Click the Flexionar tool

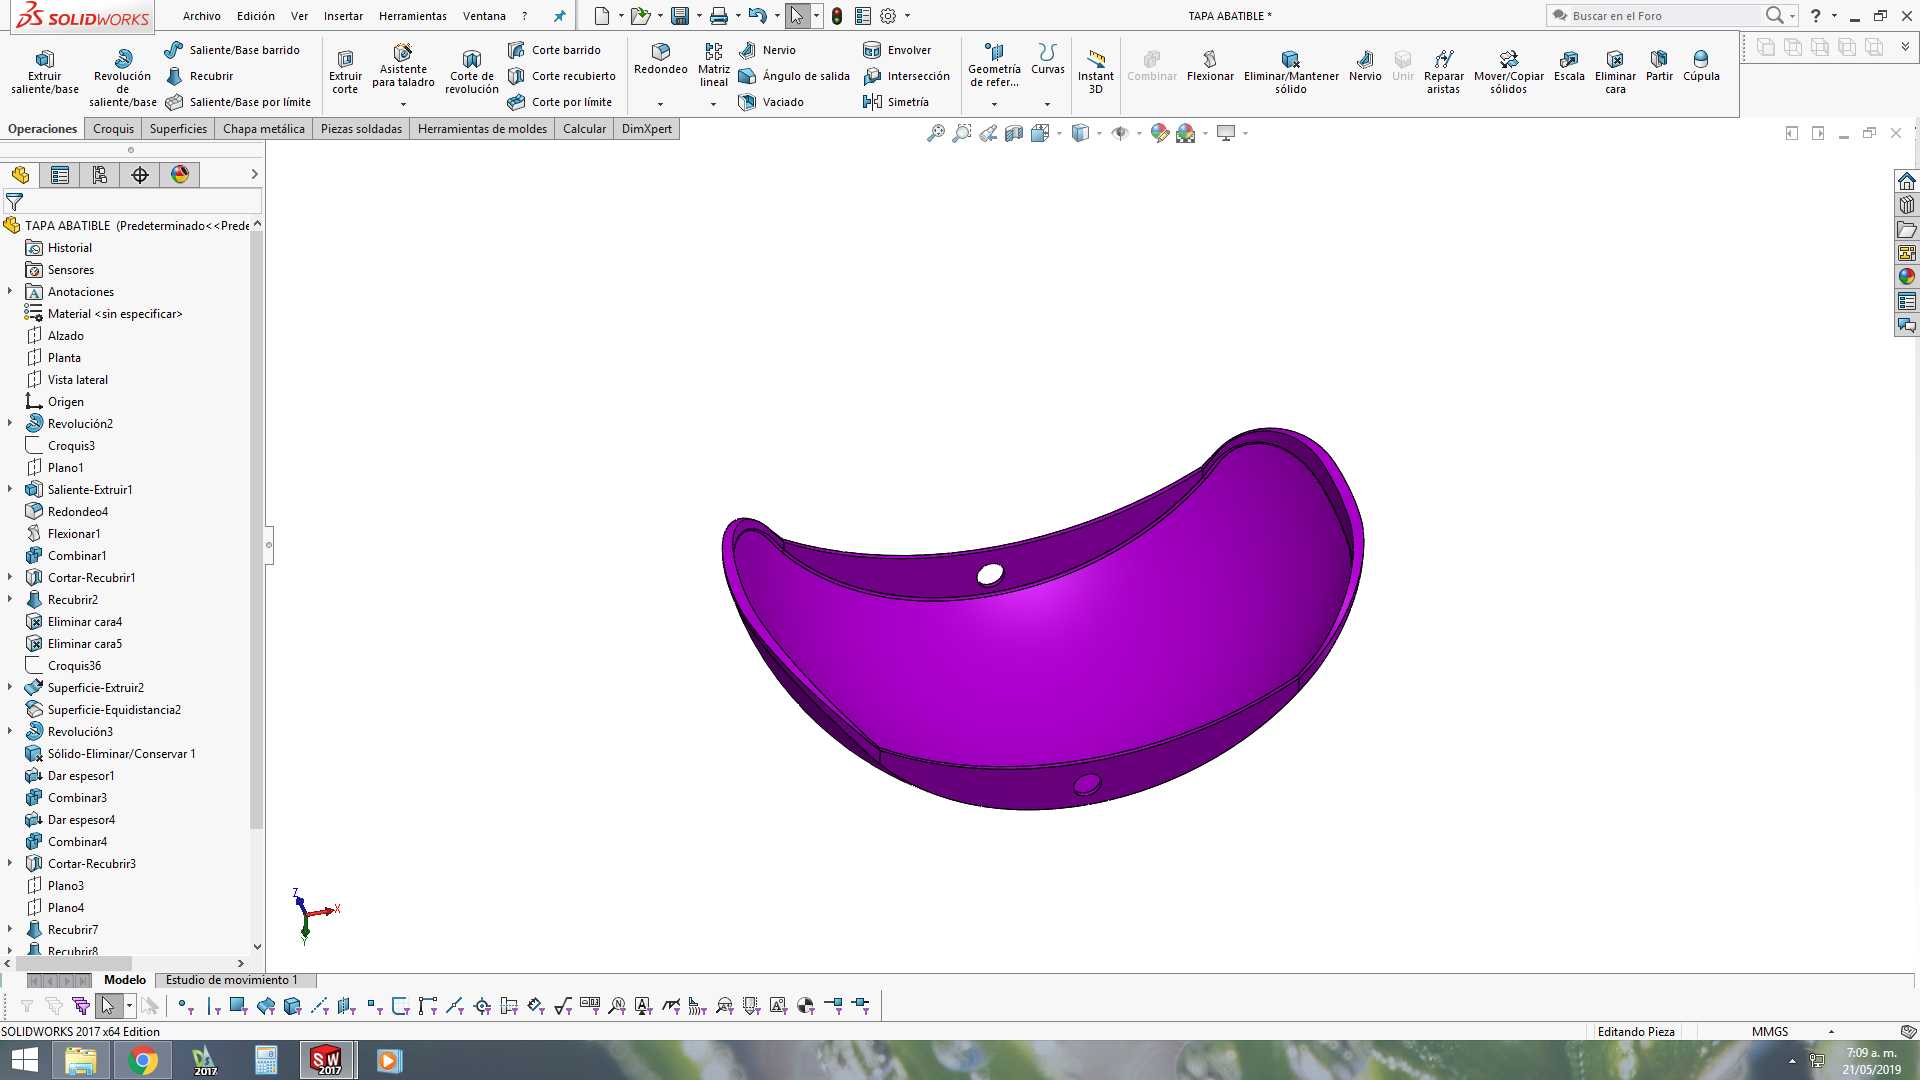pyautogui.click(x=1210, y=66)
